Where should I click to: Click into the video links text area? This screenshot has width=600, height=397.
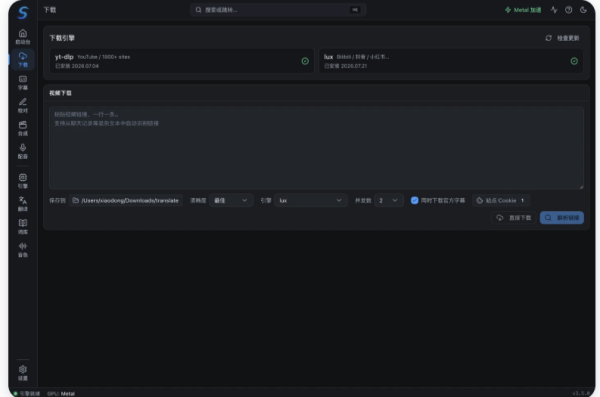pos(316,148)
